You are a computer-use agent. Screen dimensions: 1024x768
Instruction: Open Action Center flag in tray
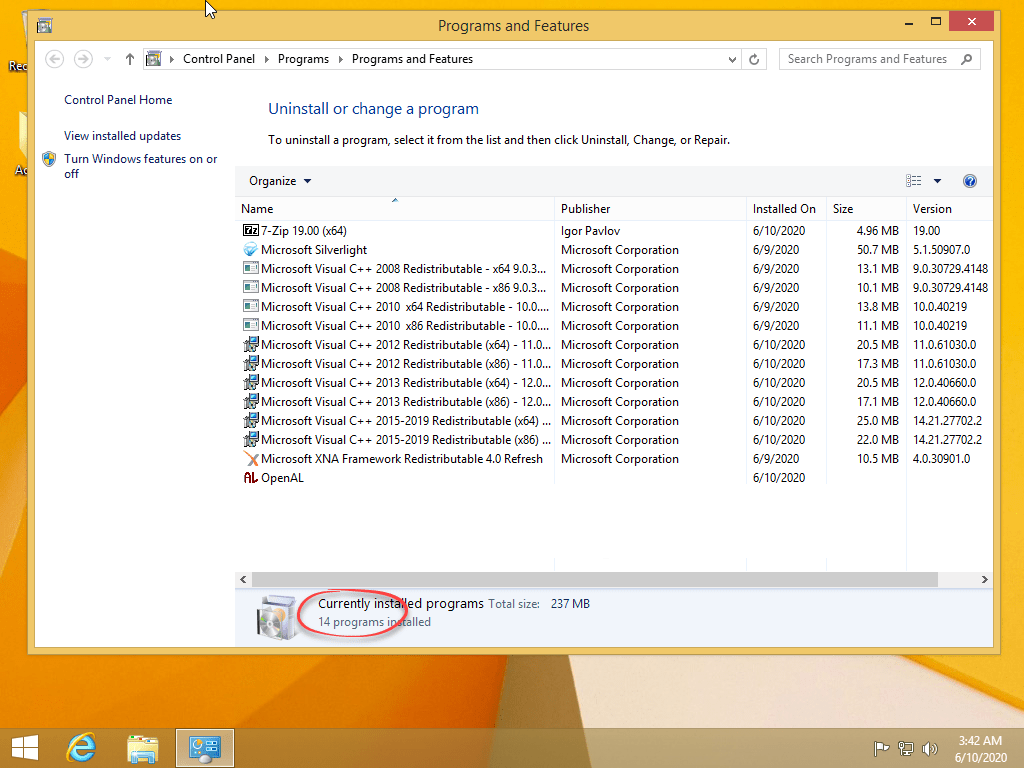point(881,748)
